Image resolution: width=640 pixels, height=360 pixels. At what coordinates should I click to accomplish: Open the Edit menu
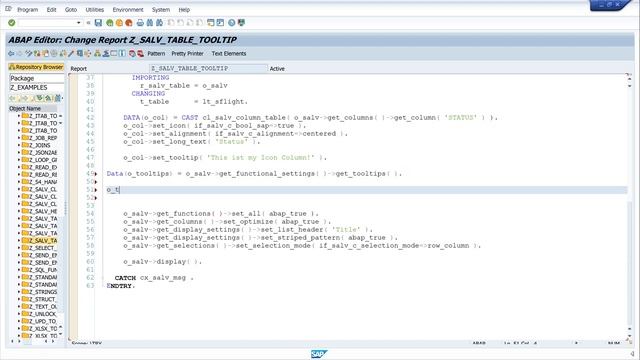[x=51, y=9]
